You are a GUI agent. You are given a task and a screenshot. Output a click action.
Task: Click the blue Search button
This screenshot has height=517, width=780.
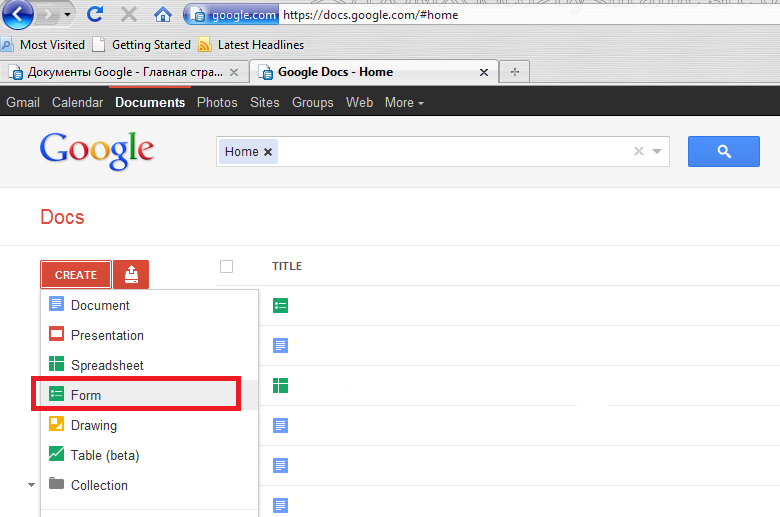click(x=724, y=151)
